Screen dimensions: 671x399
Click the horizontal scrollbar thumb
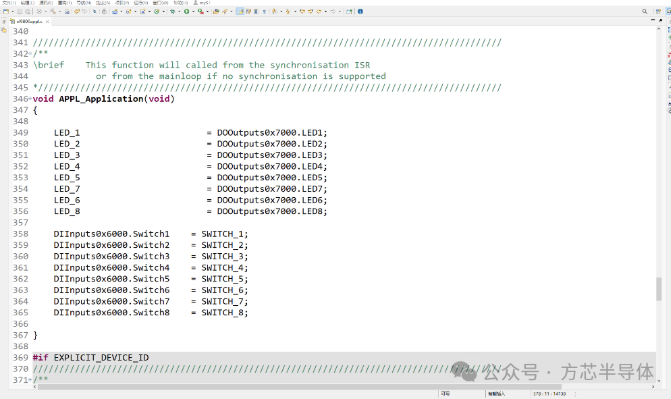300,387
